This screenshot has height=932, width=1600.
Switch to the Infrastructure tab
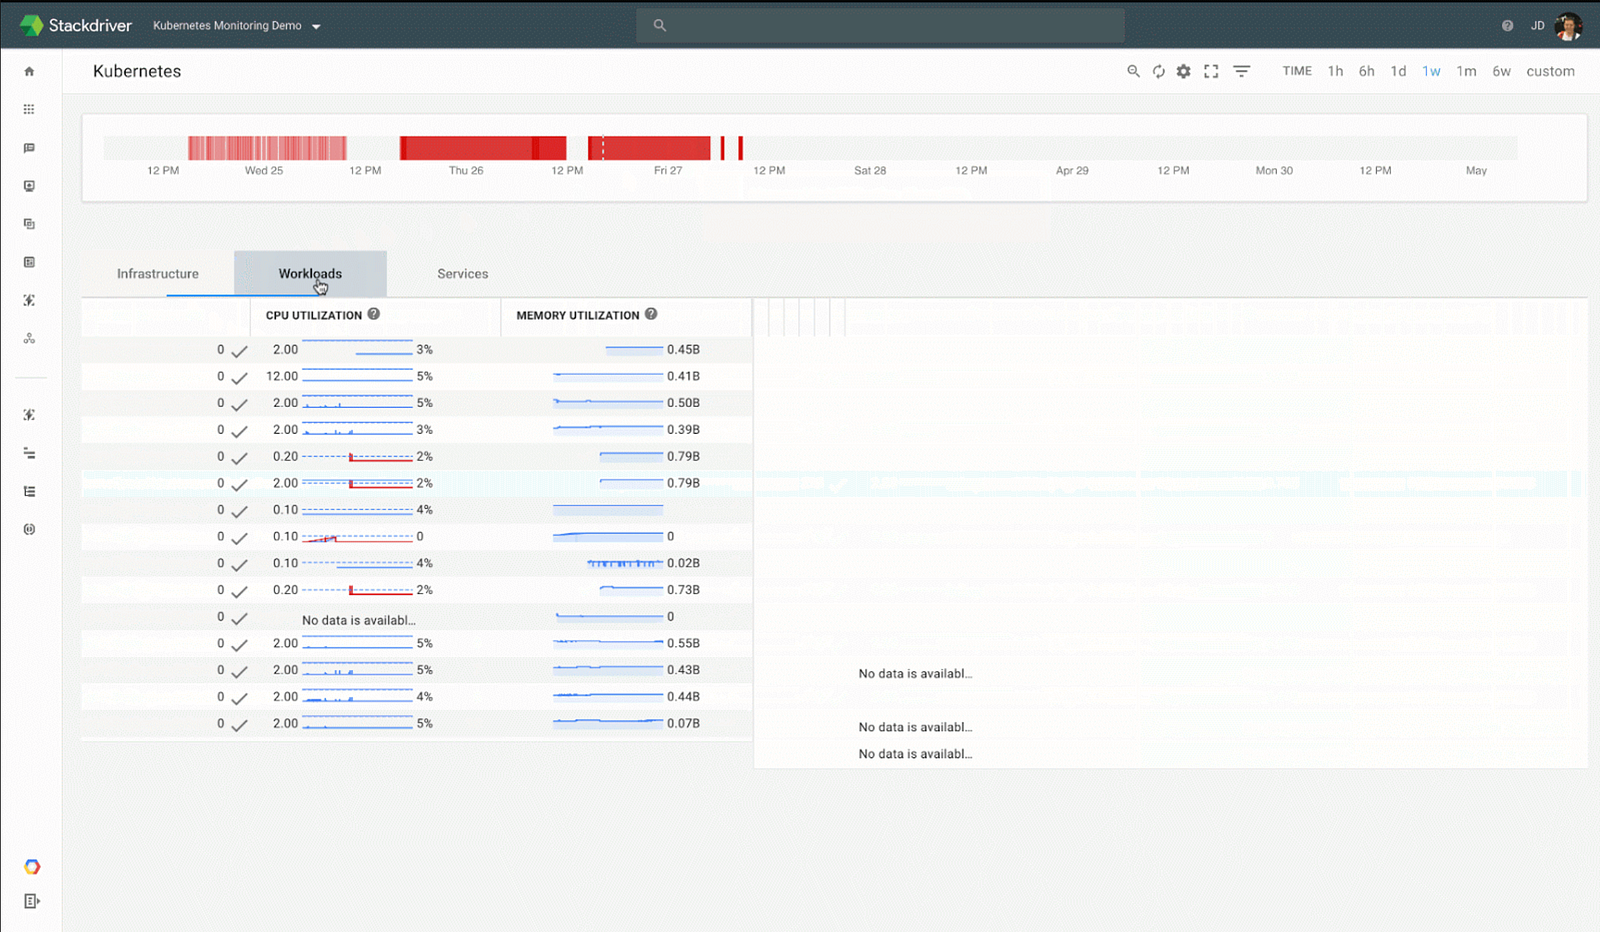tap(158, 274)
